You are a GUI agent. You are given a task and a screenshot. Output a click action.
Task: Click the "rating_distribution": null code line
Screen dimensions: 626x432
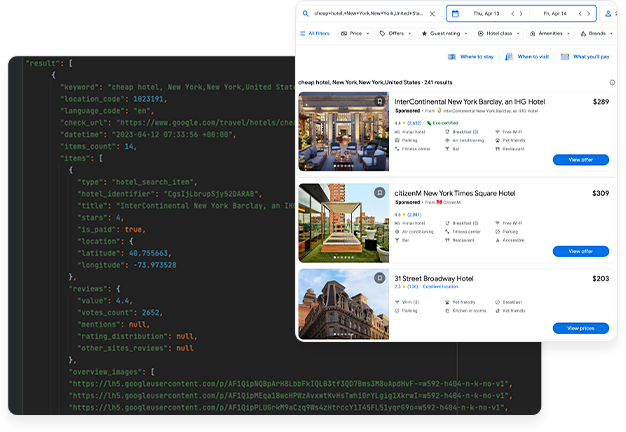click(x=137, y=336)
